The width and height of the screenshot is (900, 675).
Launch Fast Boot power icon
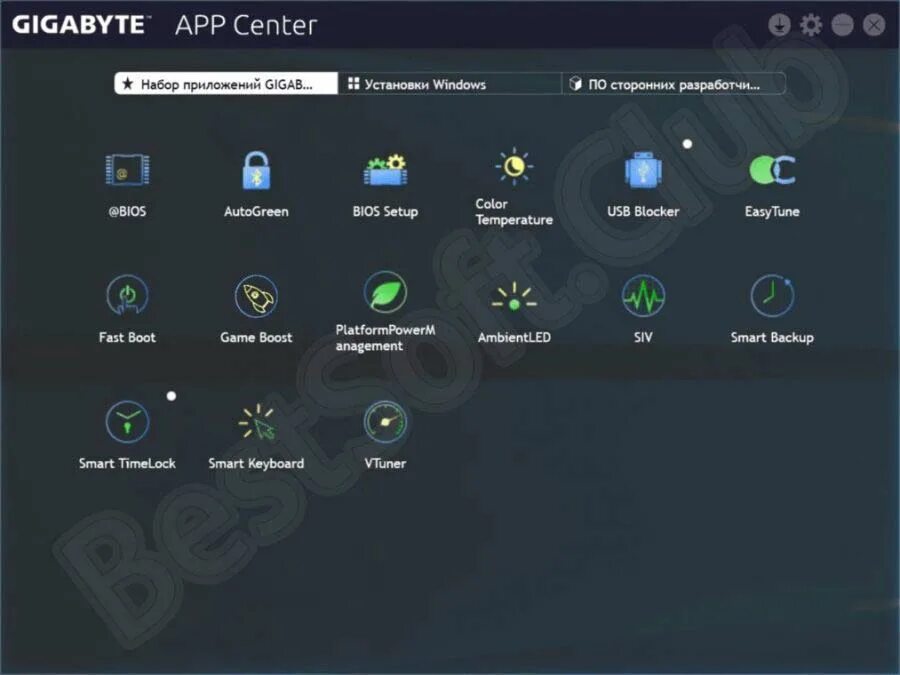127,296
